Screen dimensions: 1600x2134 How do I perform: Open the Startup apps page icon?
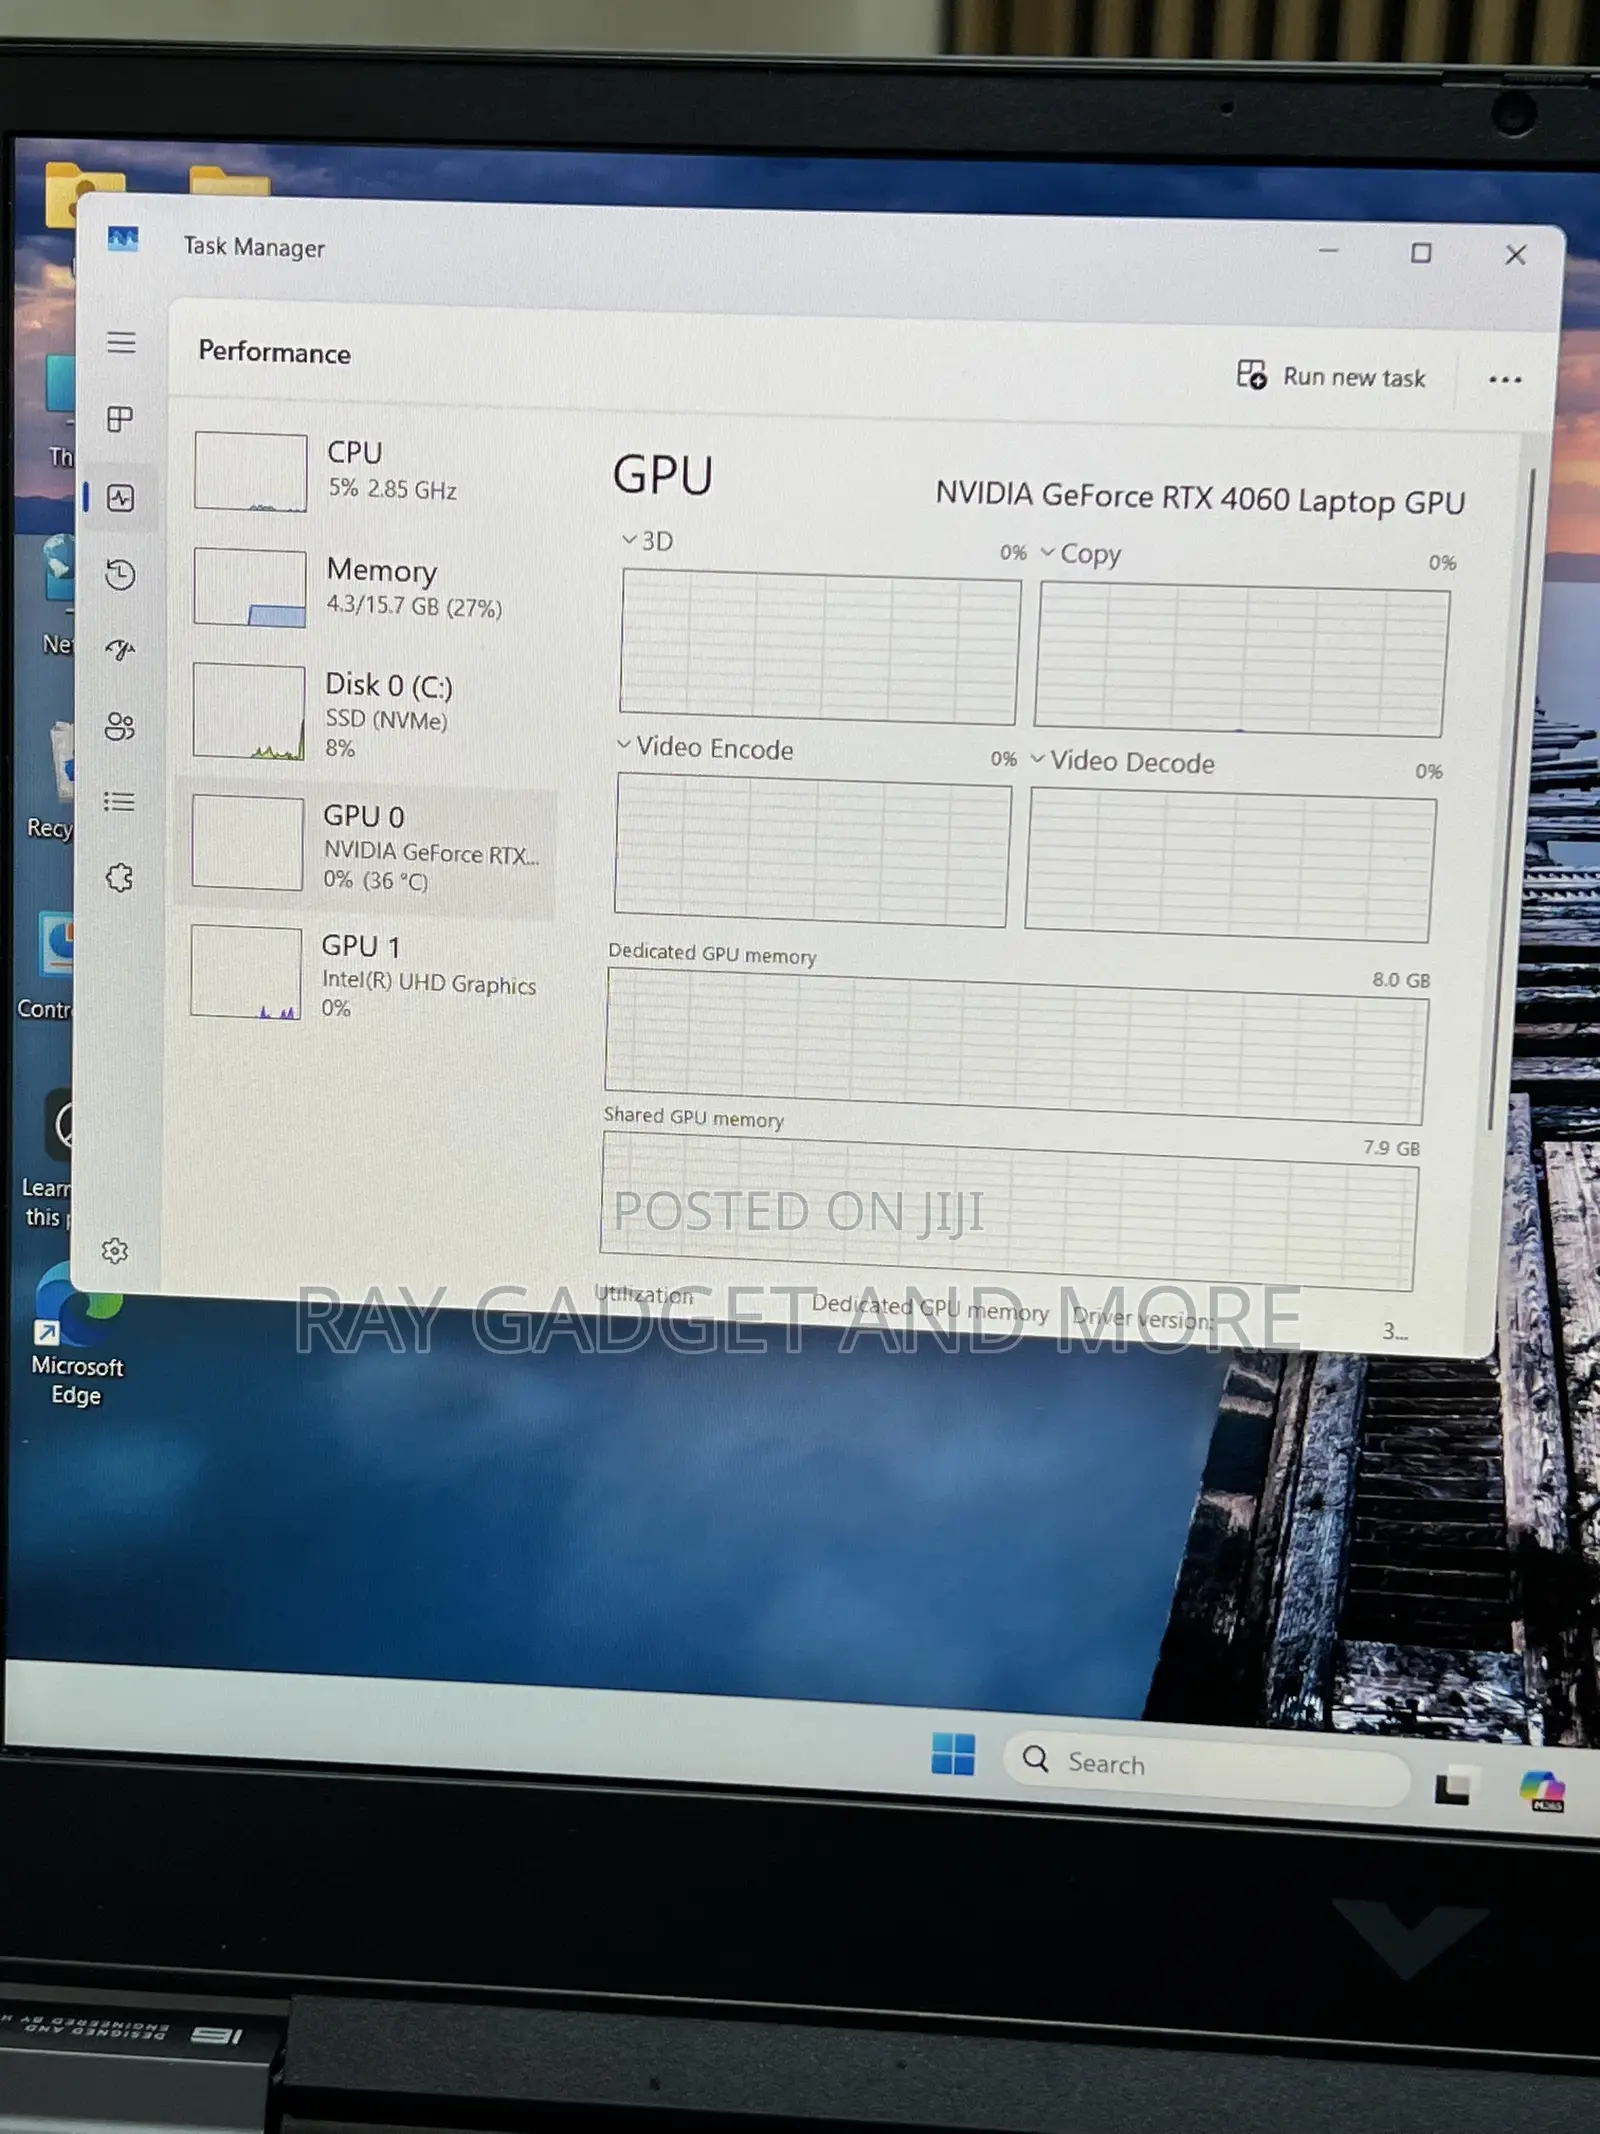[x=120, y=651]
